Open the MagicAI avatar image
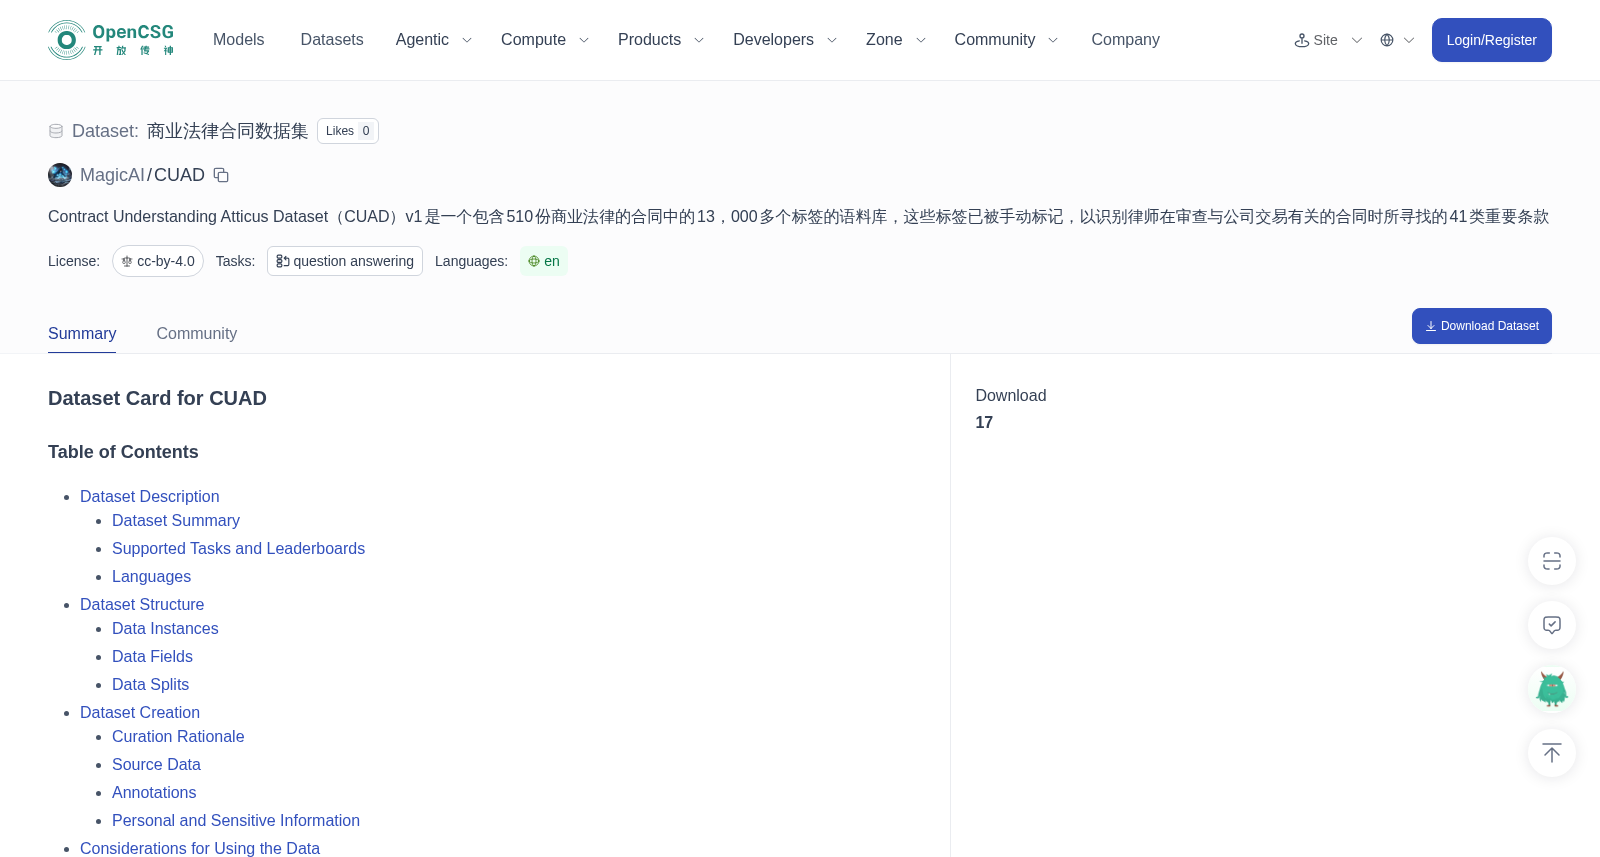This screenshot has height=857, width=1600. tap(60, 175)
